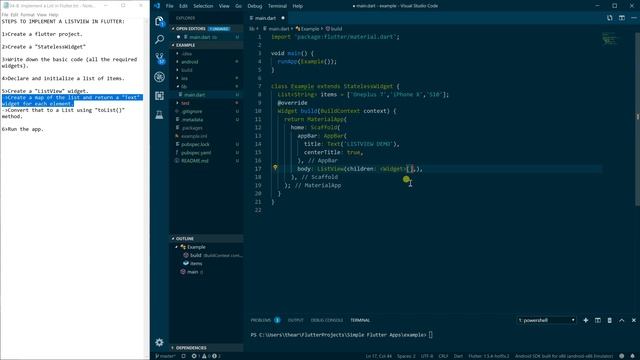Close the terminal panel

coord(633,320)
